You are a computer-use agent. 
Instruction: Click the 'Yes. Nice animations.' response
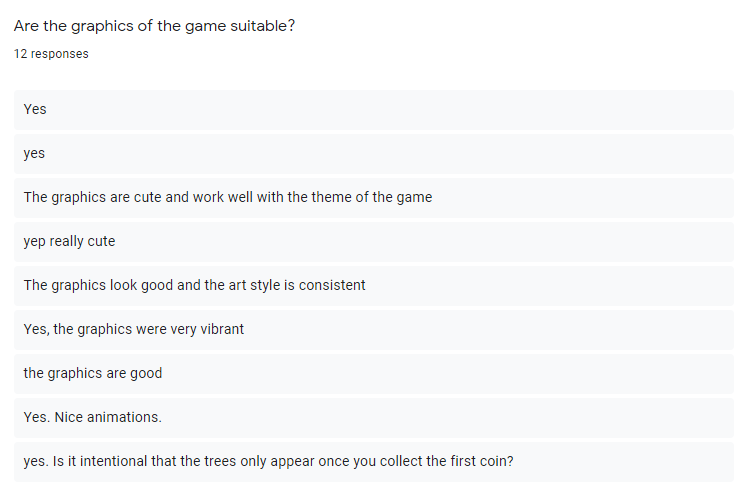tap(374, 417)
